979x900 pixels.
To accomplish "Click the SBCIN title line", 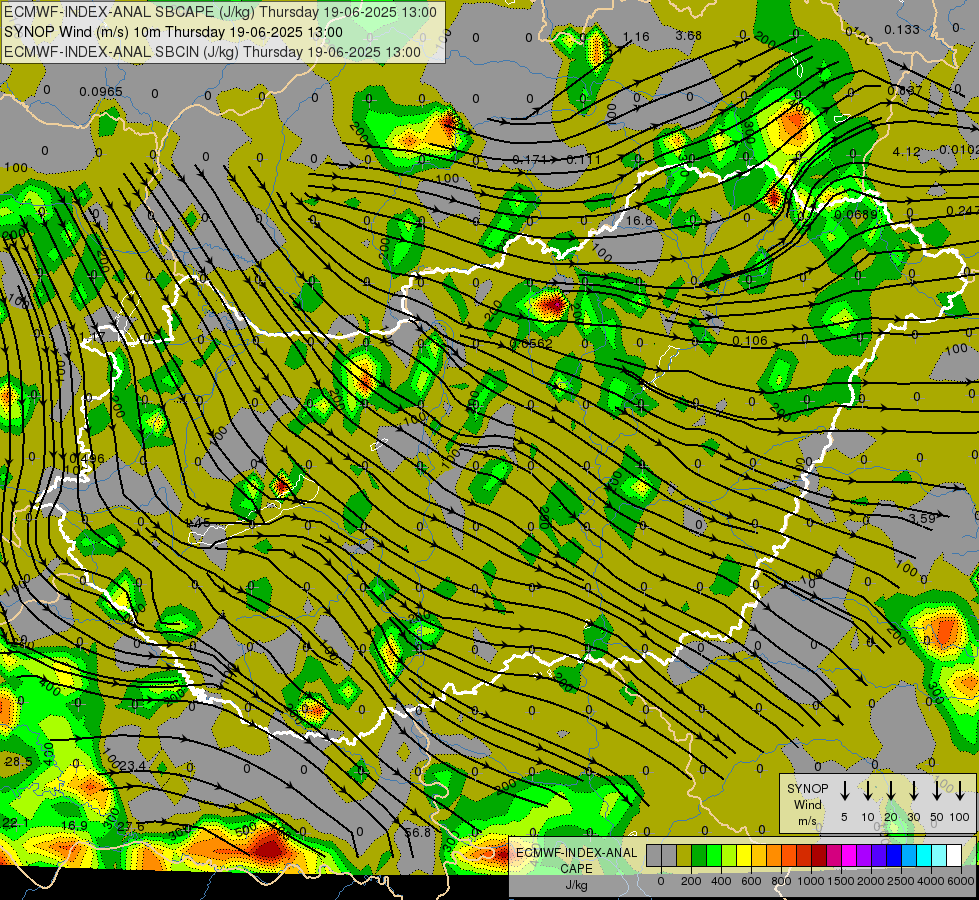I will click(x=212, y=52).
